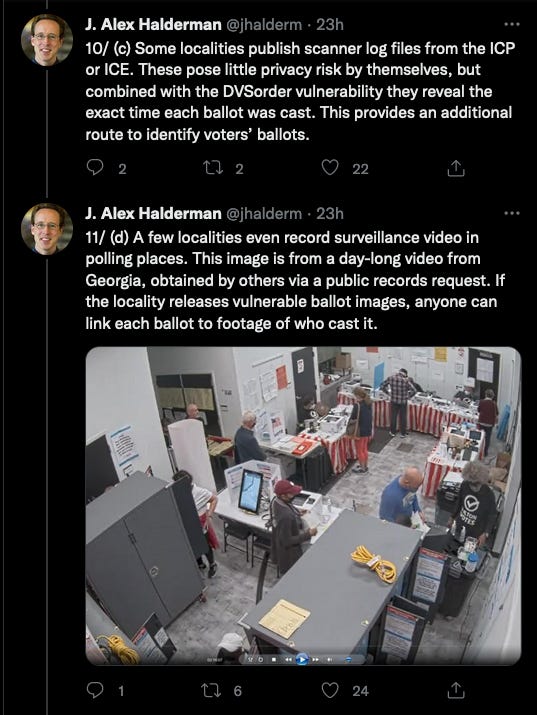The image size is (537, 715).
Task: Share the tweet about scanner log files
Action: (x=455, y=169)
